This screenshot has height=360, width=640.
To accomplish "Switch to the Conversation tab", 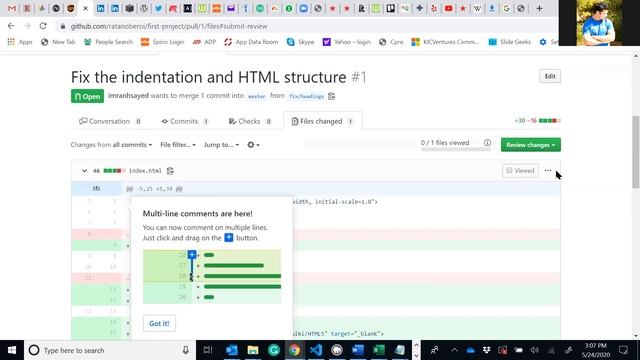I will [110, 121].
